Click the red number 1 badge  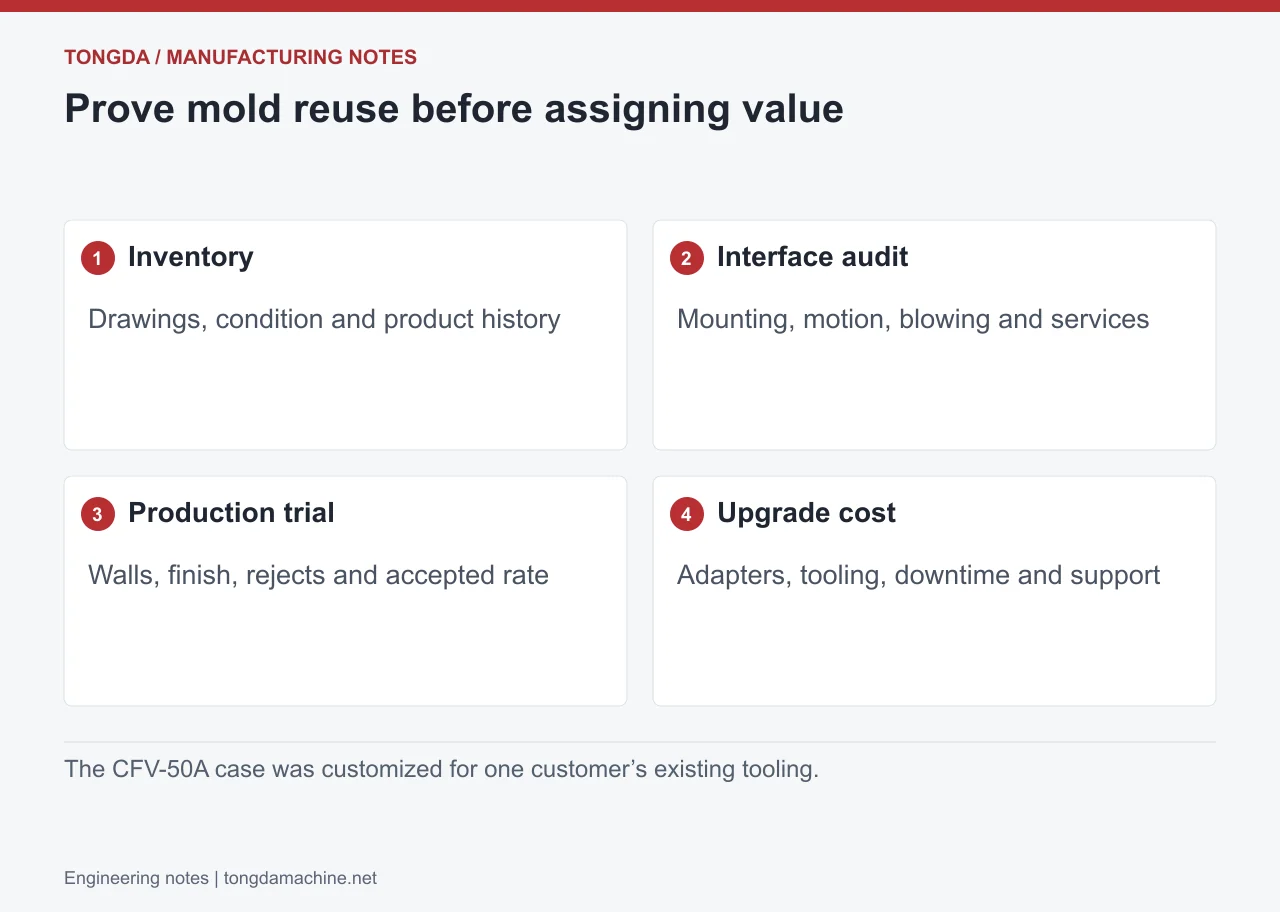pyautogui.click(x=97, y=258)
